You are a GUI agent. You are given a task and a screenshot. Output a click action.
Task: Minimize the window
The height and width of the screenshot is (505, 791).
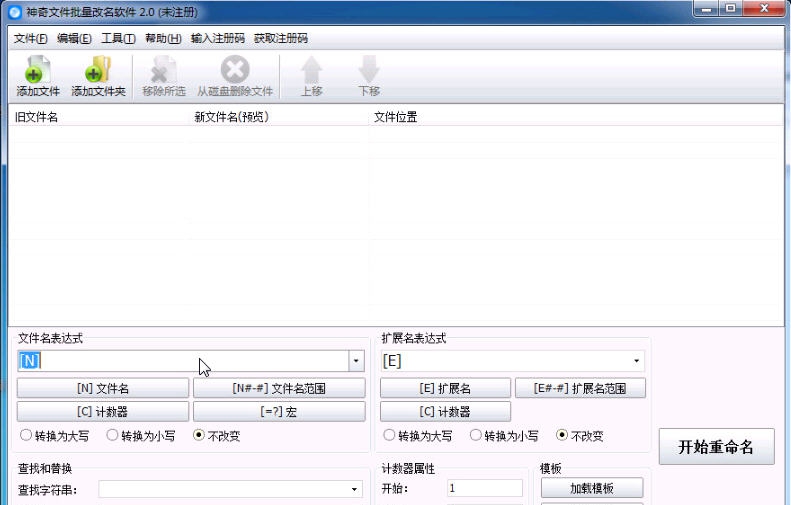click(706, 9)
